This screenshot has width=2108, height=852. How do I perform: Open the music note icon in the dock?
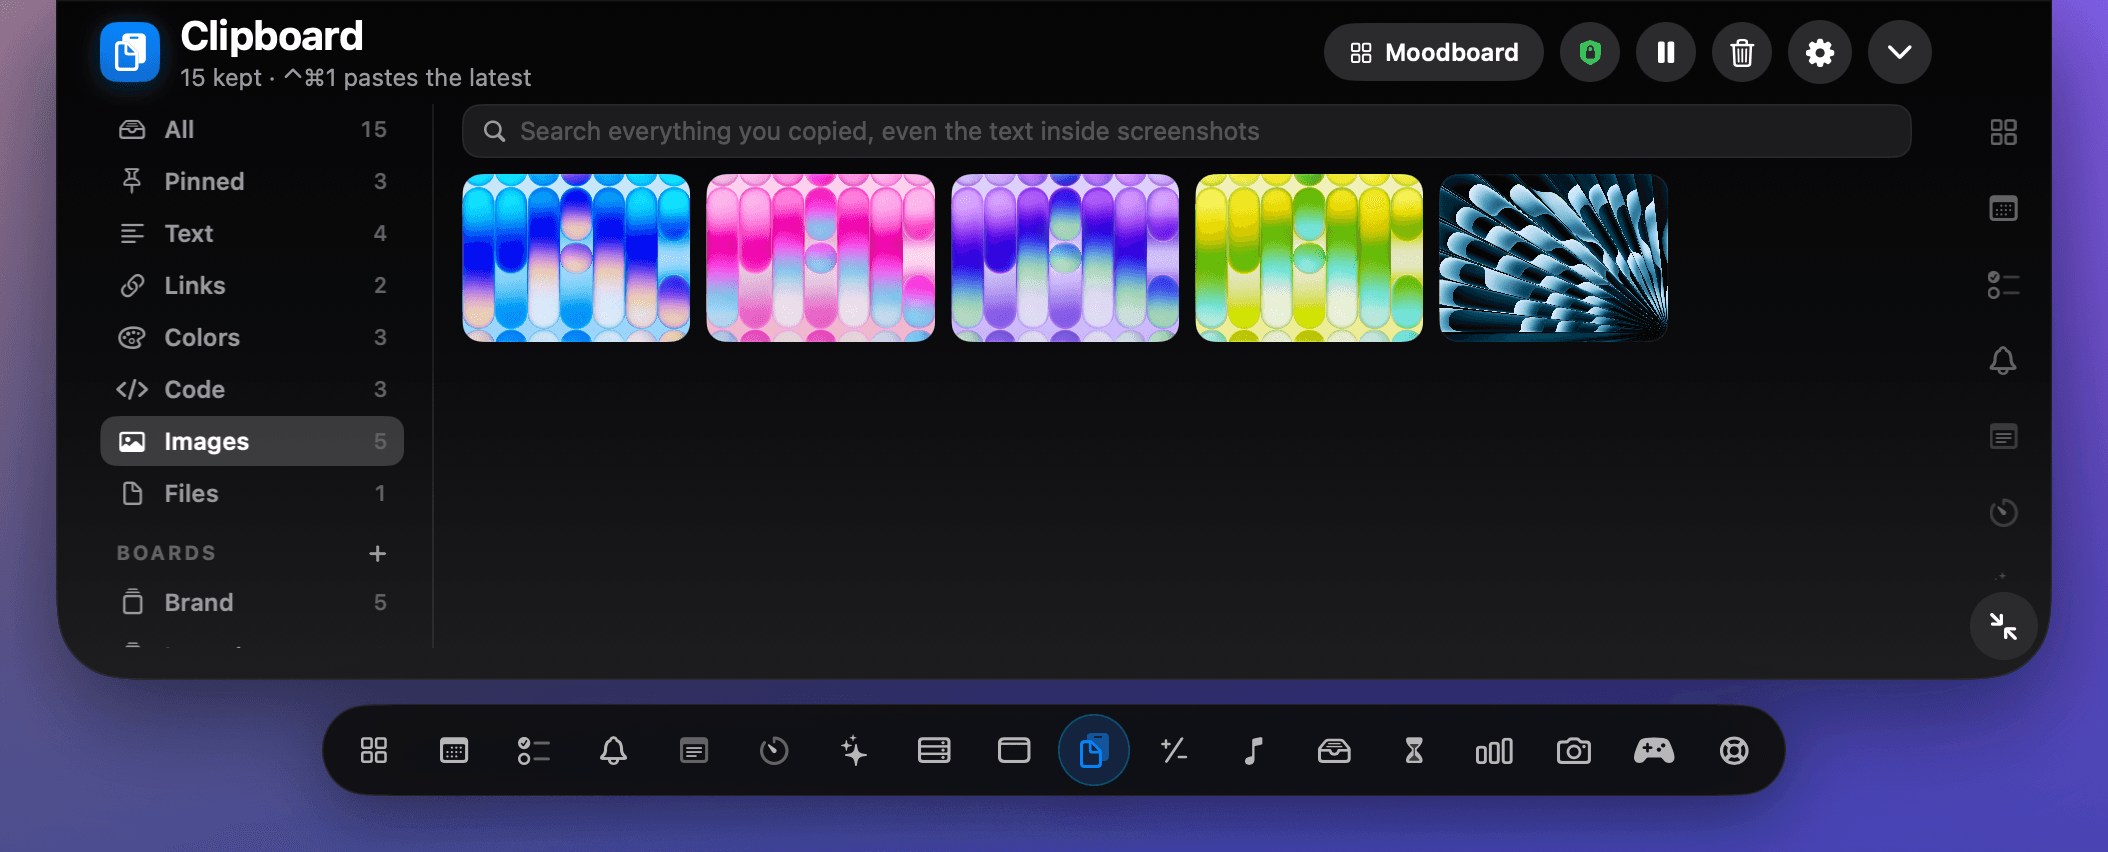pos(1254,751)
